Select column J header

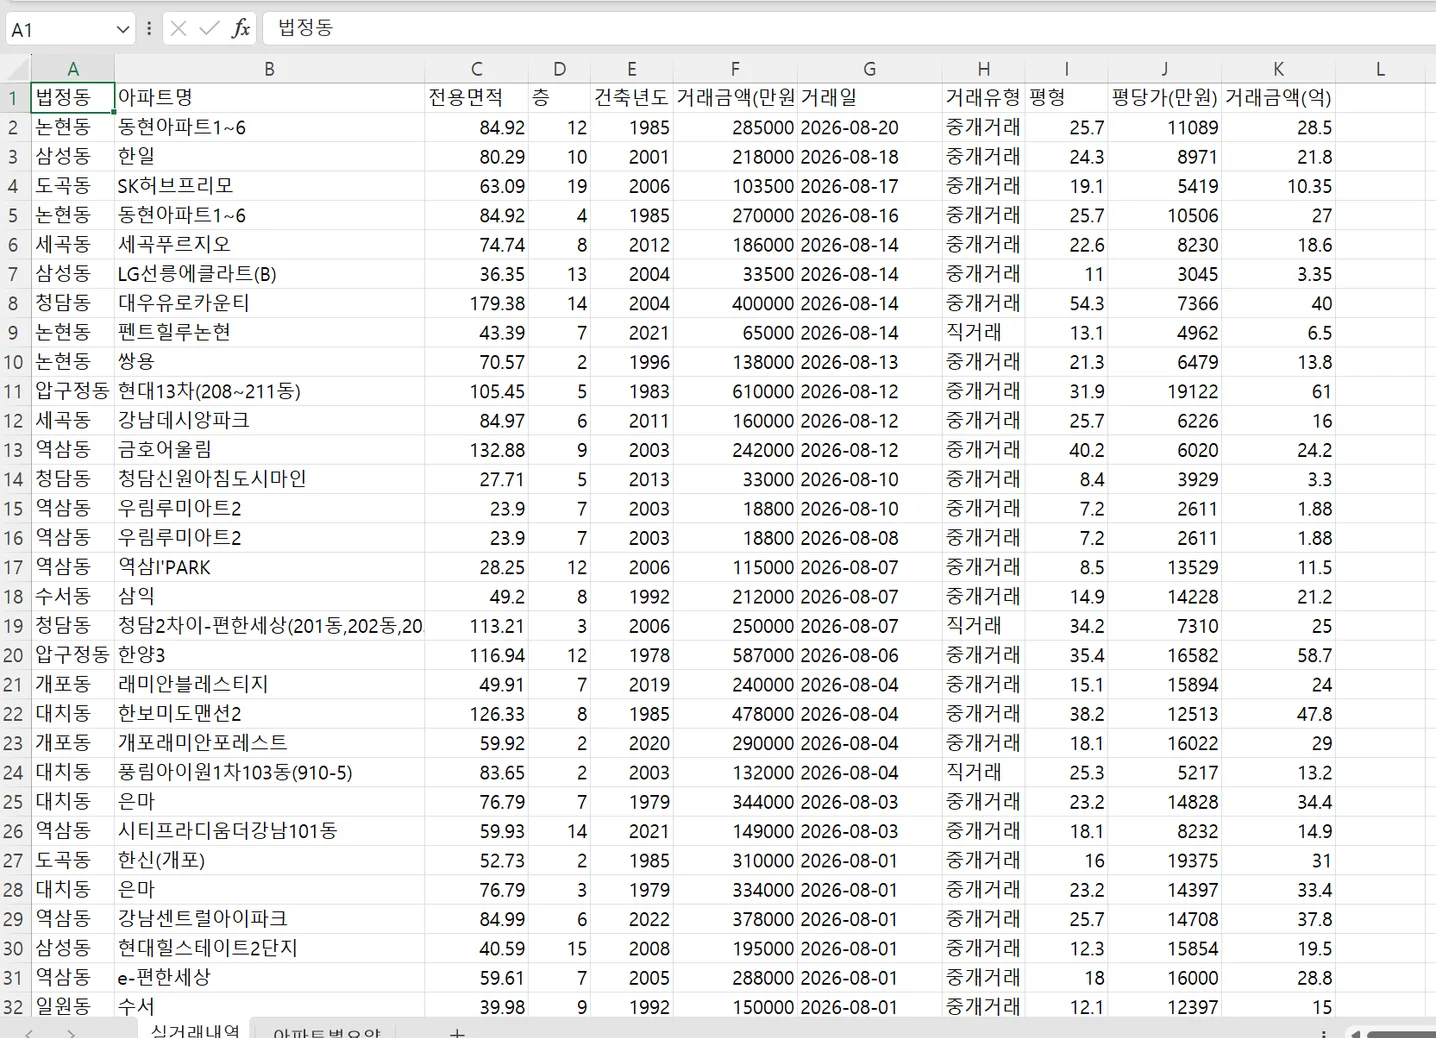pos(1164,69)
